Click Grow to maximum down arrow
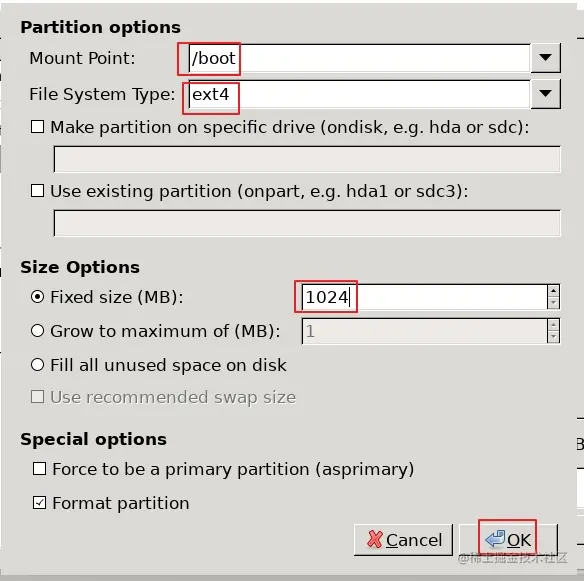 point(553,337)
